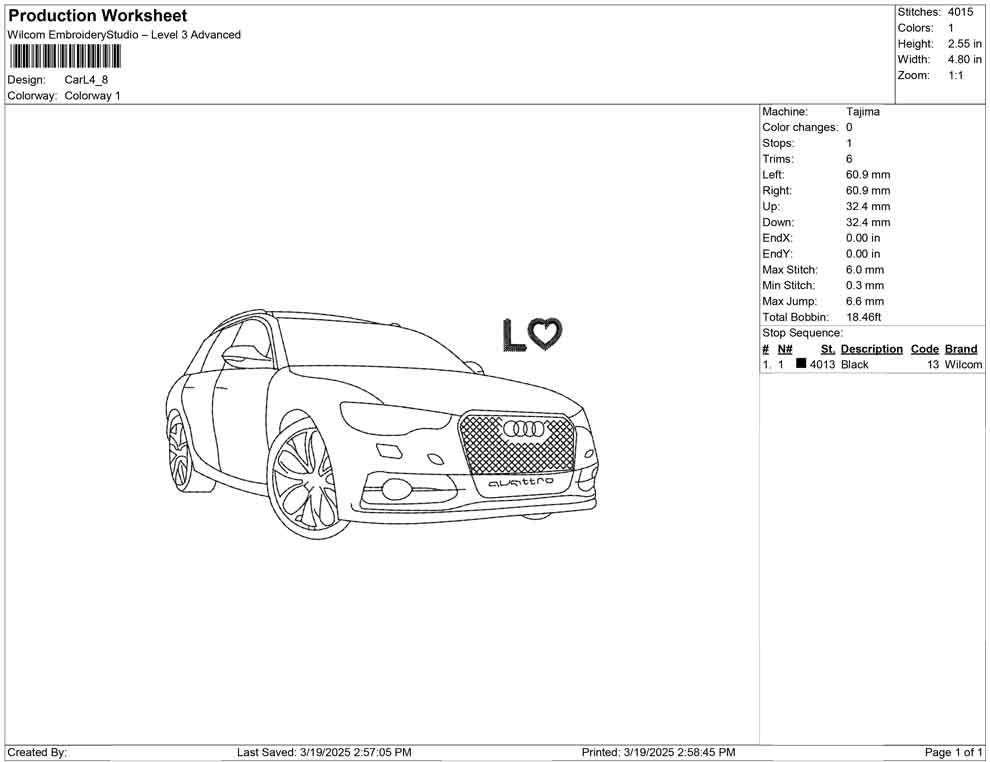The height and width of the screenshot is (762, 990).
Task: Click the Page 1 of 1 footer text
Action: coord(953,752)
